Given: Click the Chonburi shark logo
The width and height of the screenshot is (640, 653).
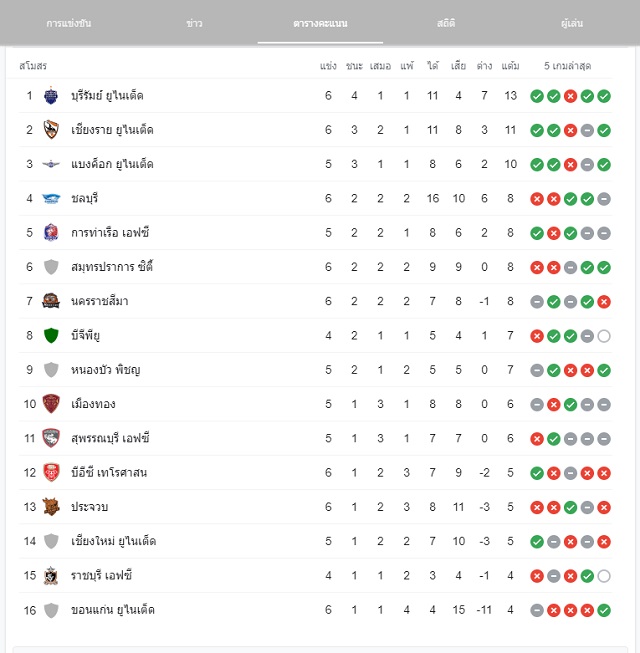Looking at the screenshot, I should point(51,199).
